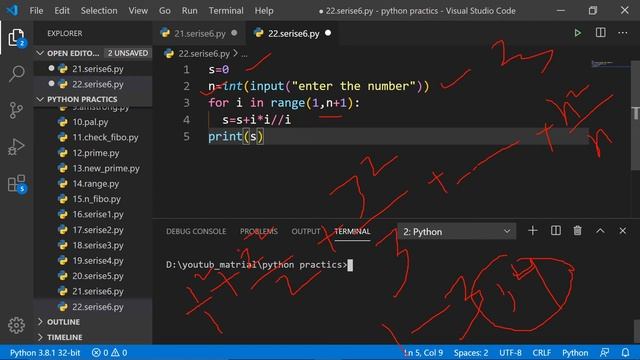Click the feedback icon in status bar
This screenshot has width=640, height=360.
604,352
